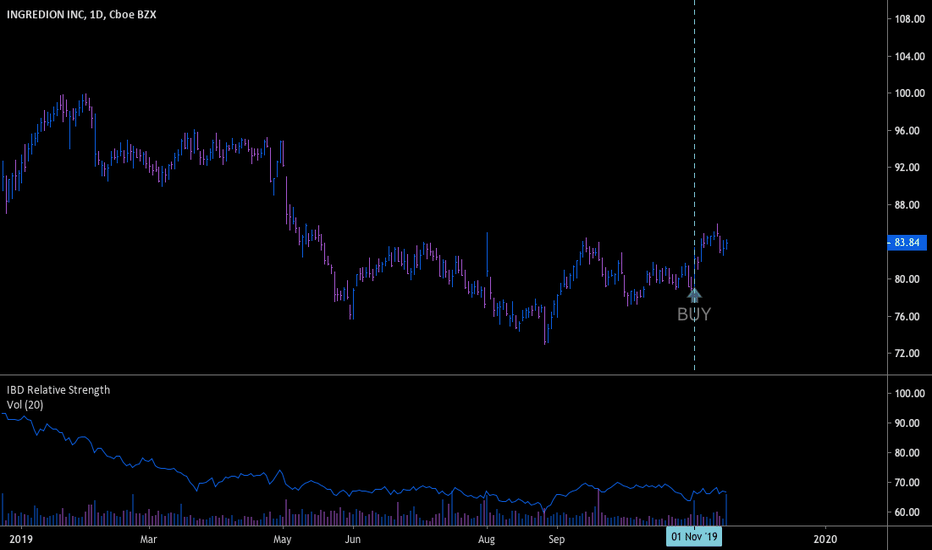Click the 80.00 price axis label on main chart
This screenshot has width=932, height=550.
[x=907, y=279]
